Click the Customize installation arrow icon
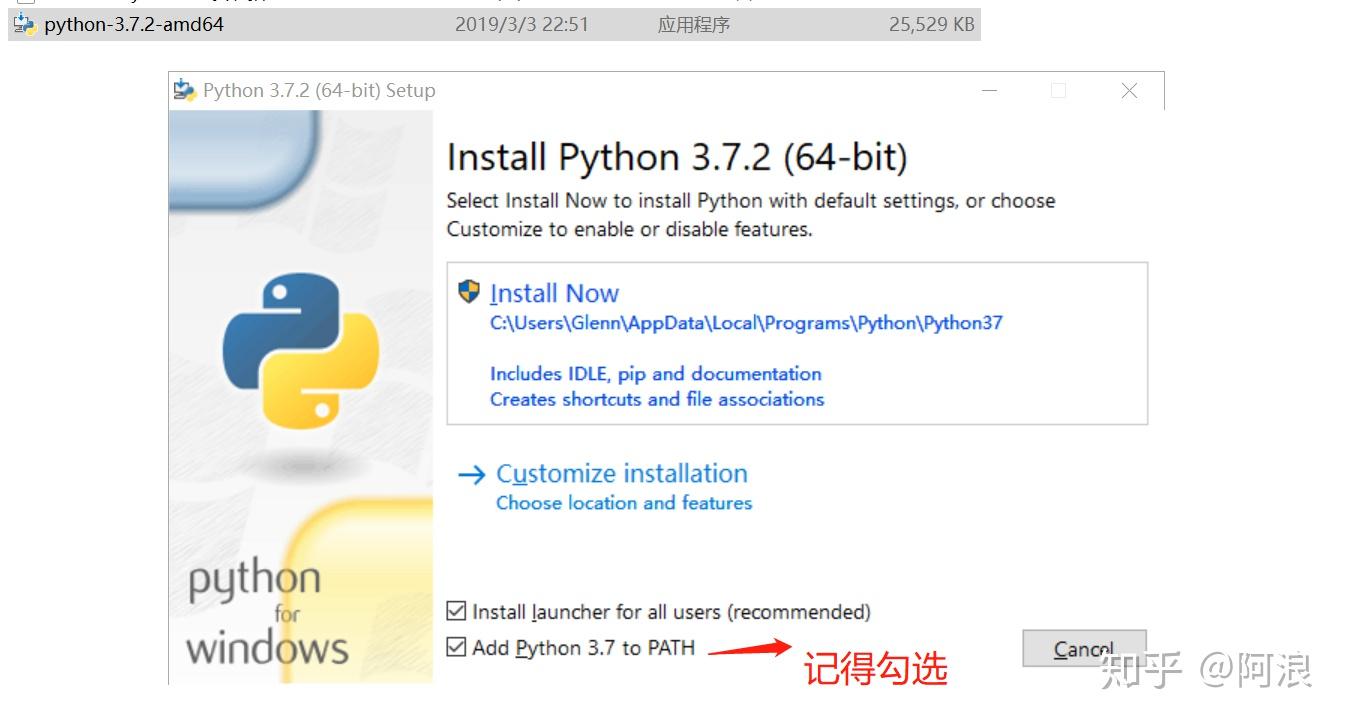The image size is (1347, 725). click(x=471, y=474)
